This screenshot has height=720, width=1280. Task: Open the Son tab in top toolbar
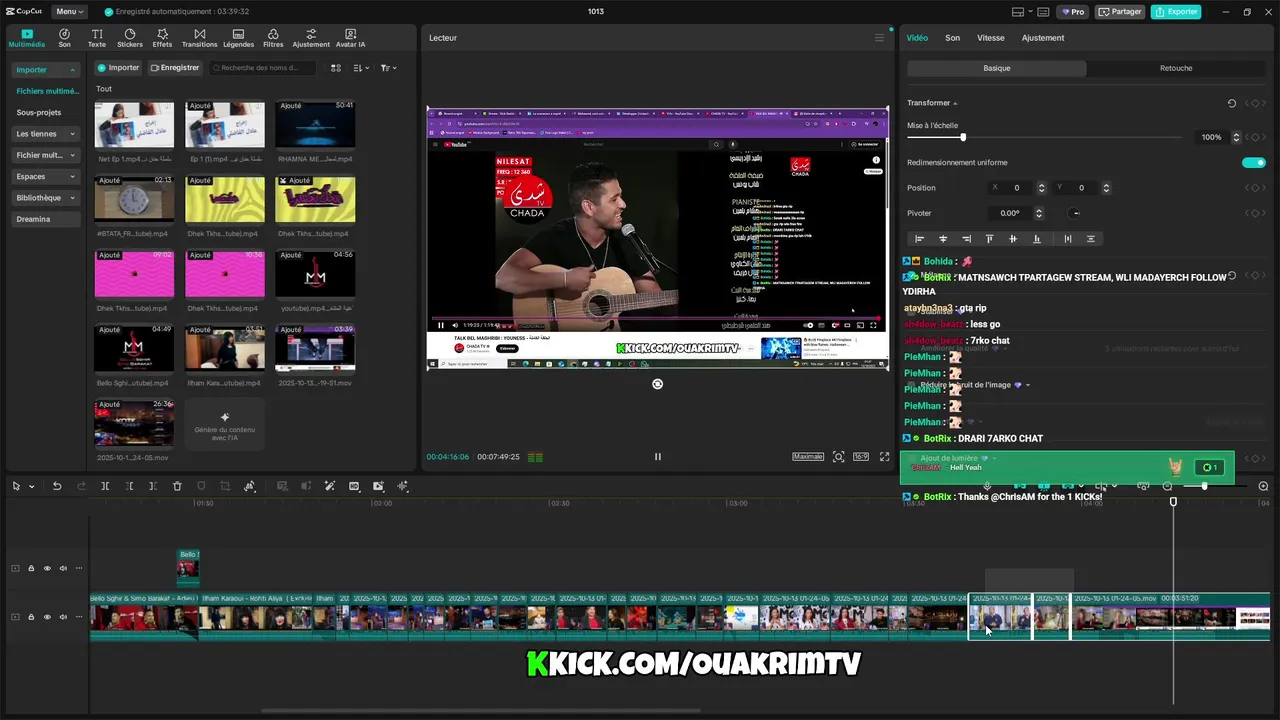tap(64, 38)
